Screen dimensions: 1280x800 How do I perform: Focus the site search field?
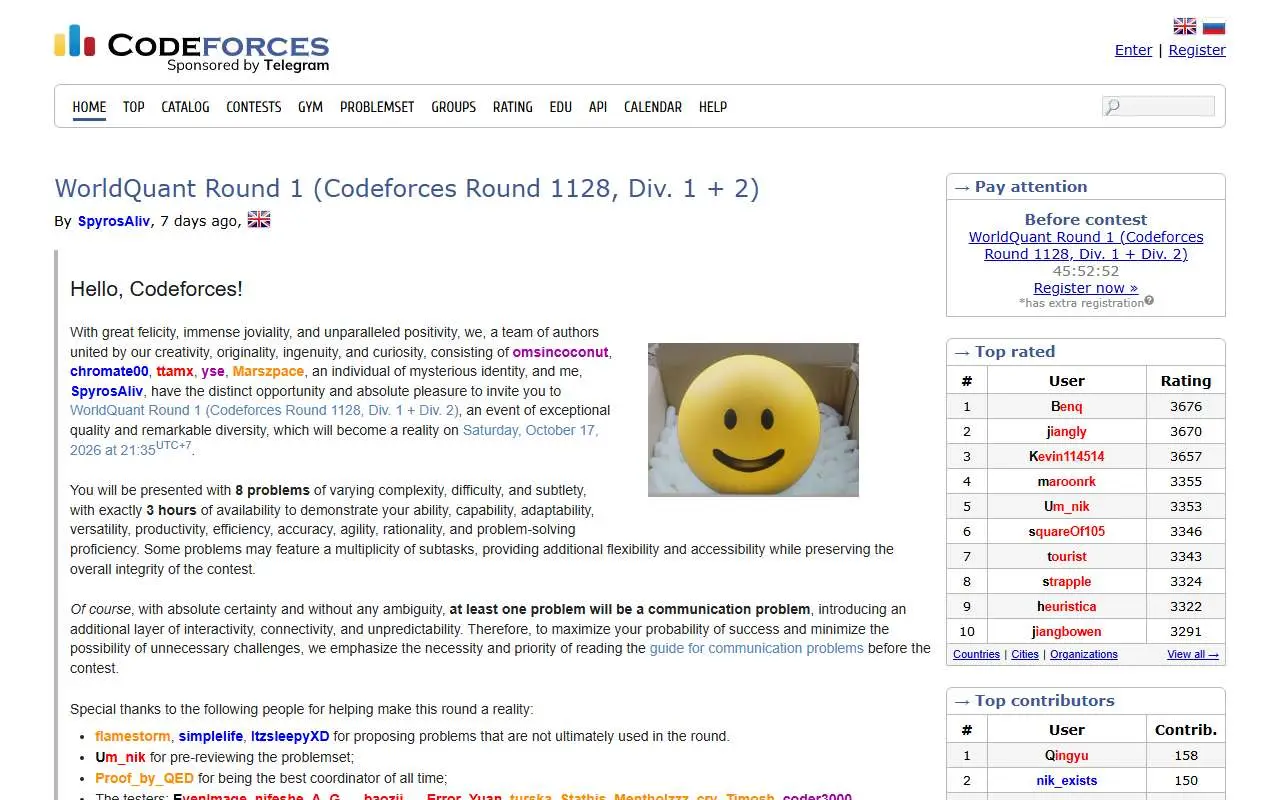click(x=1158, y=106)
